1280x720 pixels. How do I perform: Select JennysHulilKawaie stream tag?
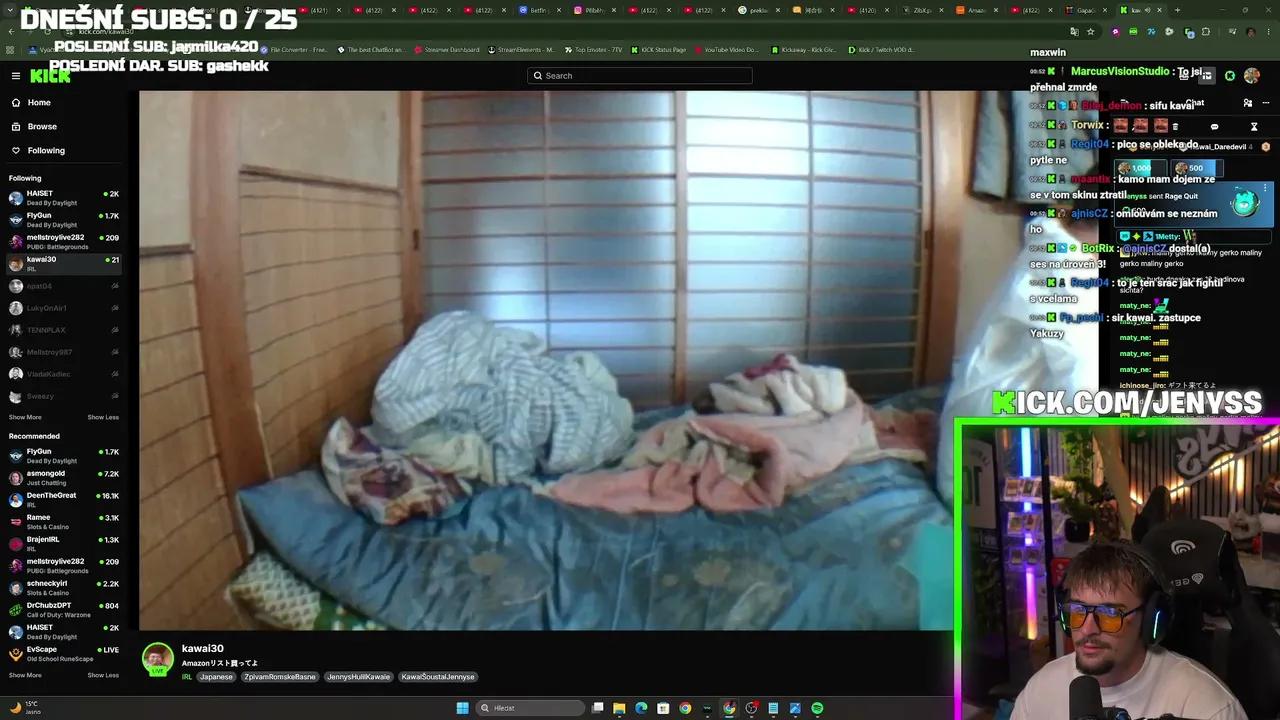coord(359,677)
